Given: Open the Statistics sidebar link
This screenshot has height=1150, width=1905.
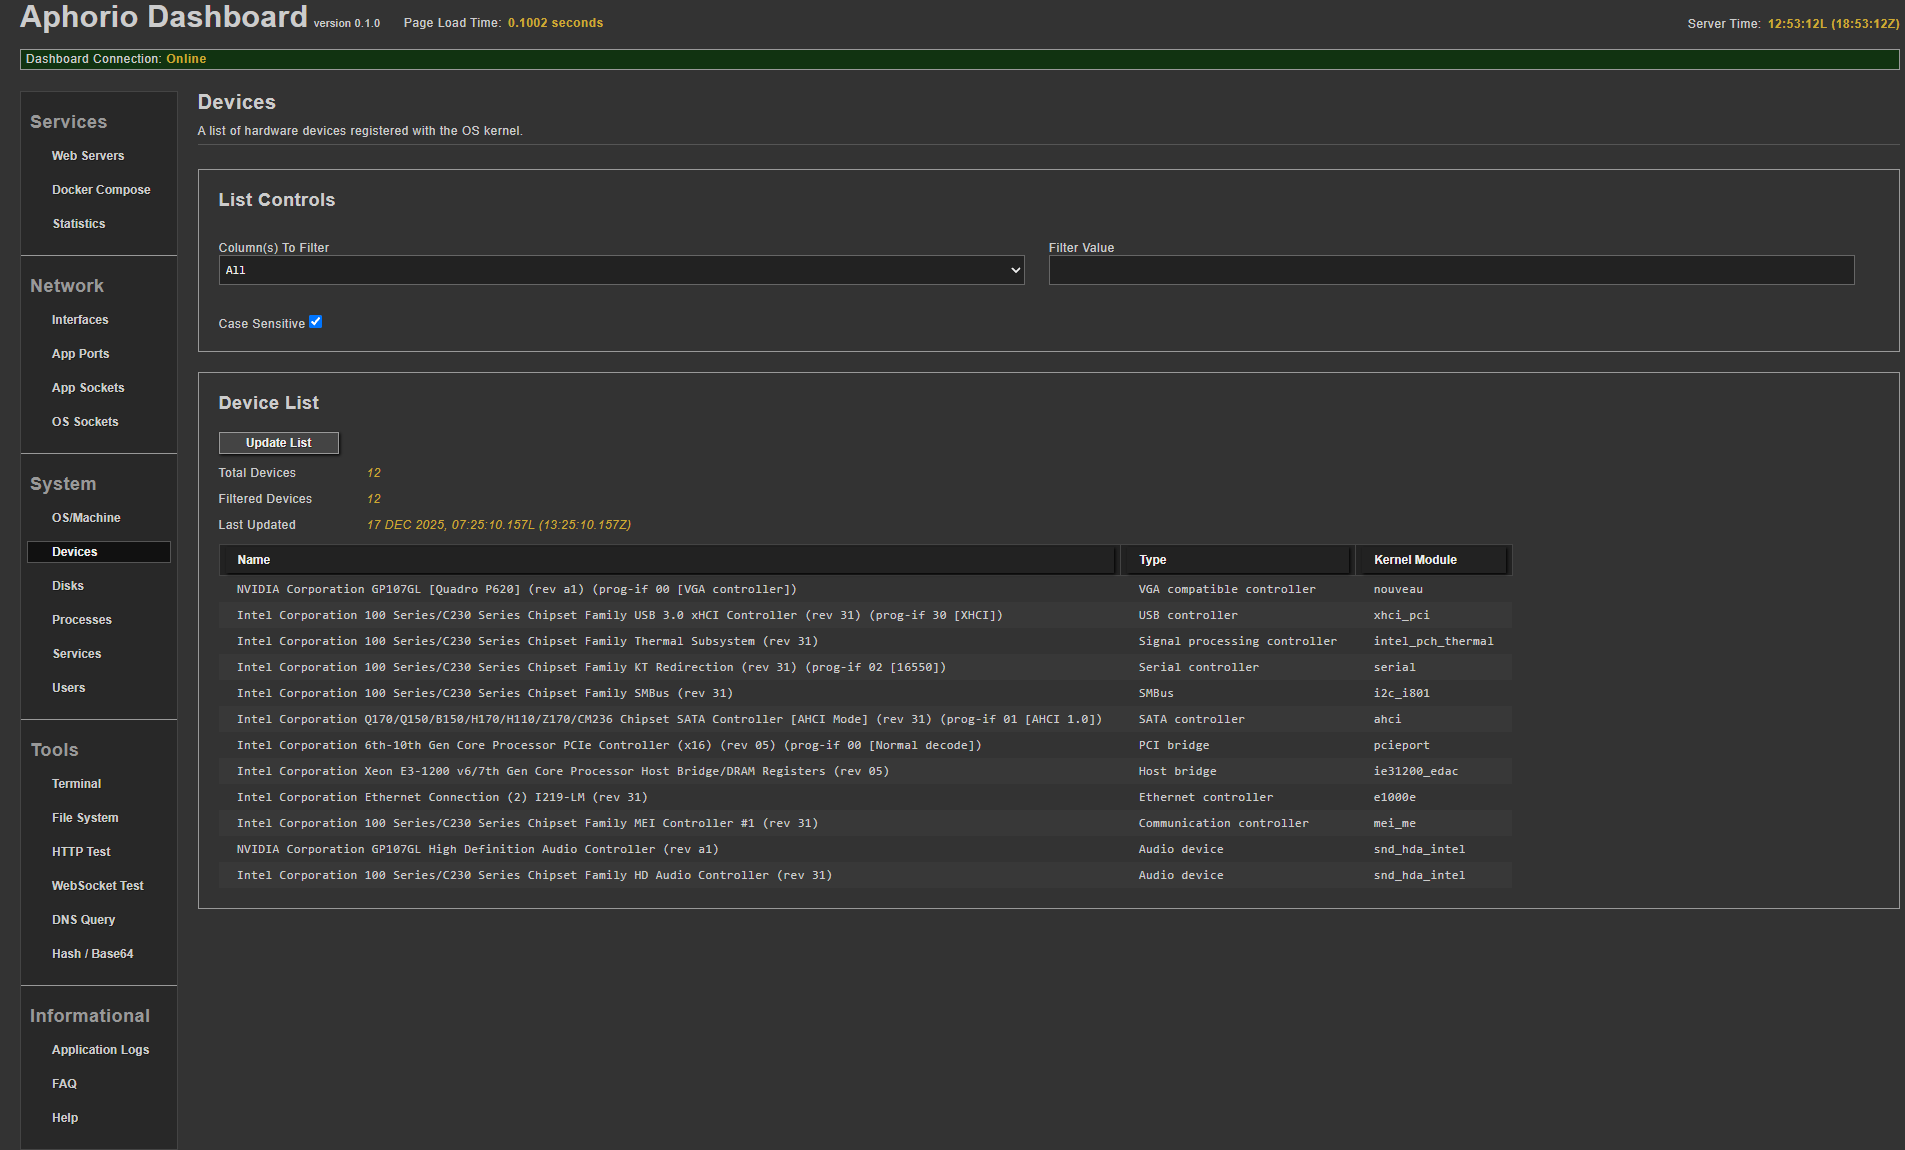Looking at the screenshot, I should coord(79,224).
